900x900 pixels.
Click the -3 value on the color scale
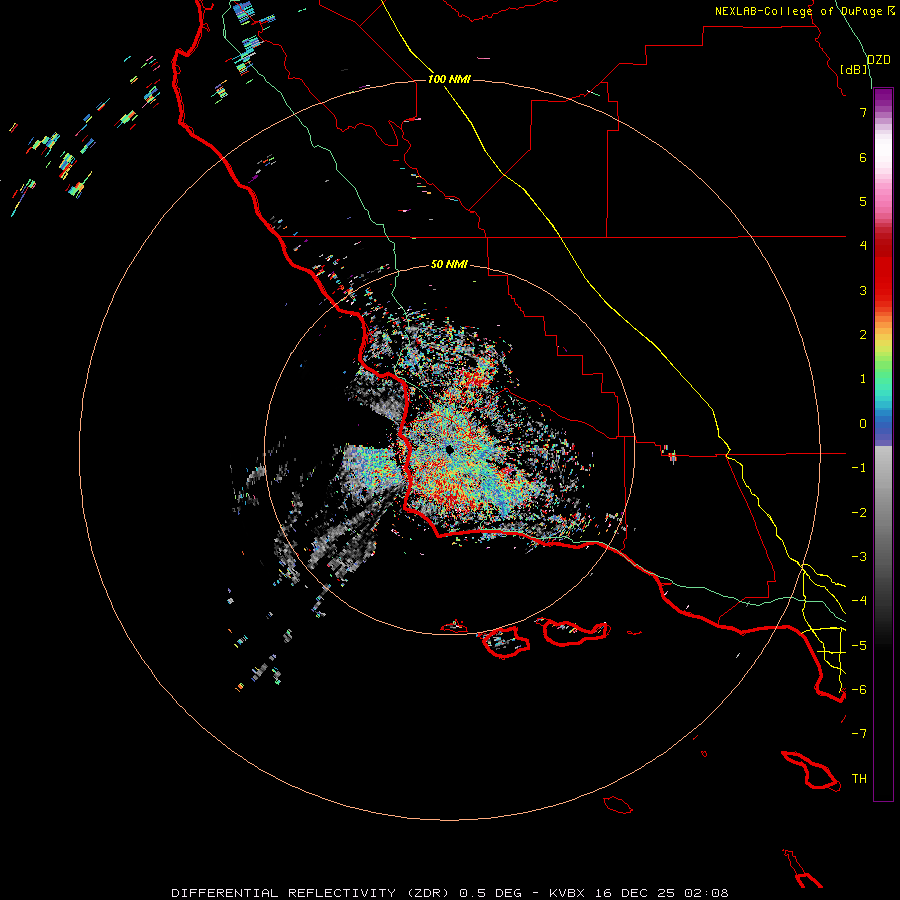(859, 557)
